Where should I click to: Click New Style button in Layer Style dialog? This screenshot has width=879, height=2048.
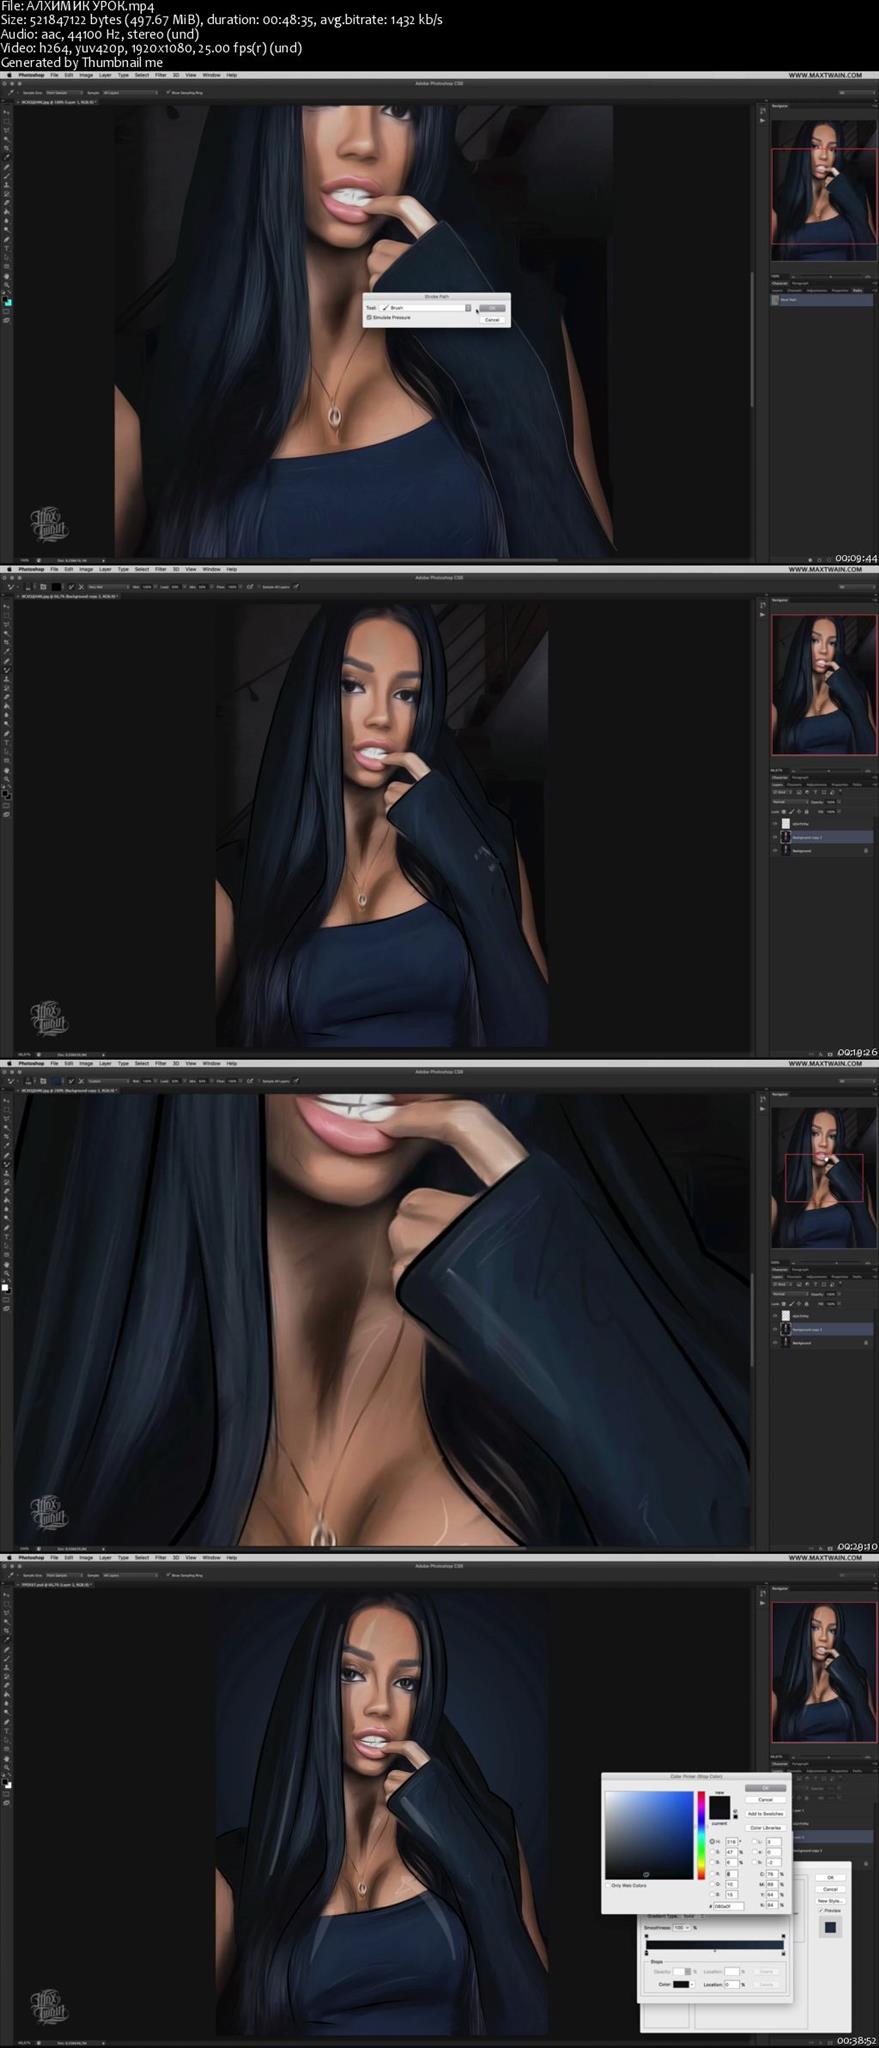(830, 1901)
